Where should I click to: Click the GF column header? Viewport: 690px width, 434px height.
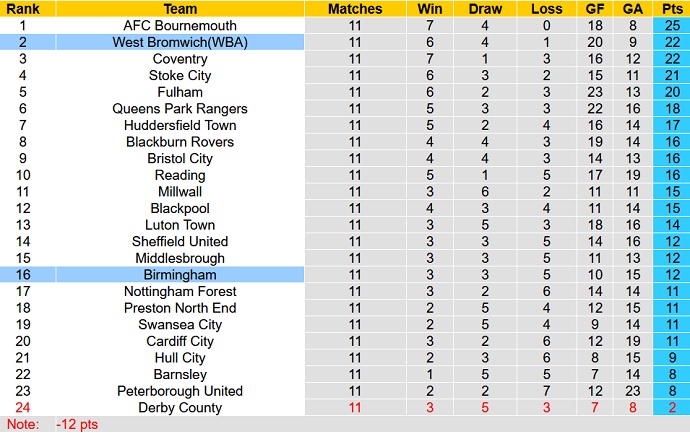coord(594,9)
